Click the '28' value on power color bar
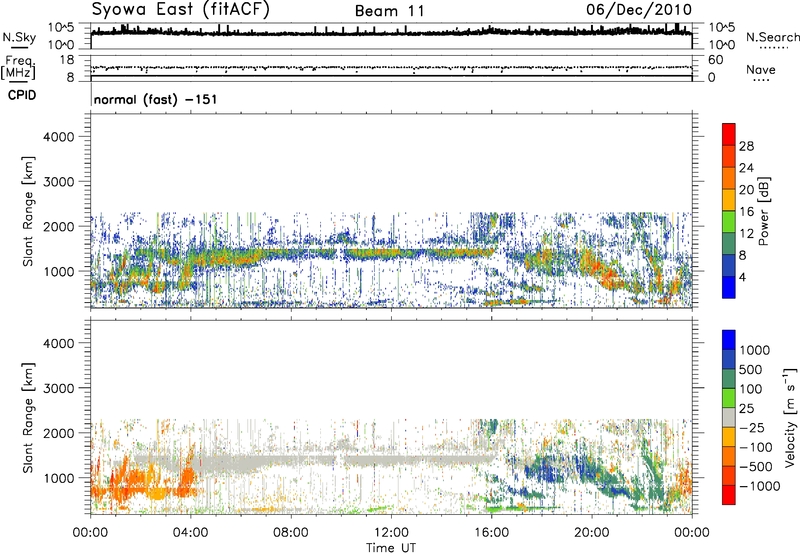The image size is (800, 554). 746,146
